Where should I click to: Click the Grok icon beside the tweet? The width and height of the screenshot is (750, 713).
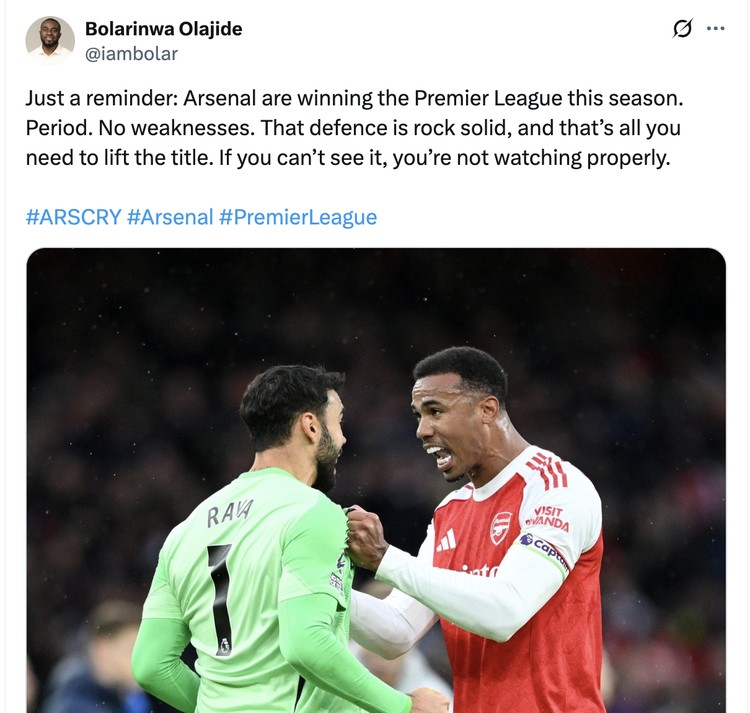[682, 29]
